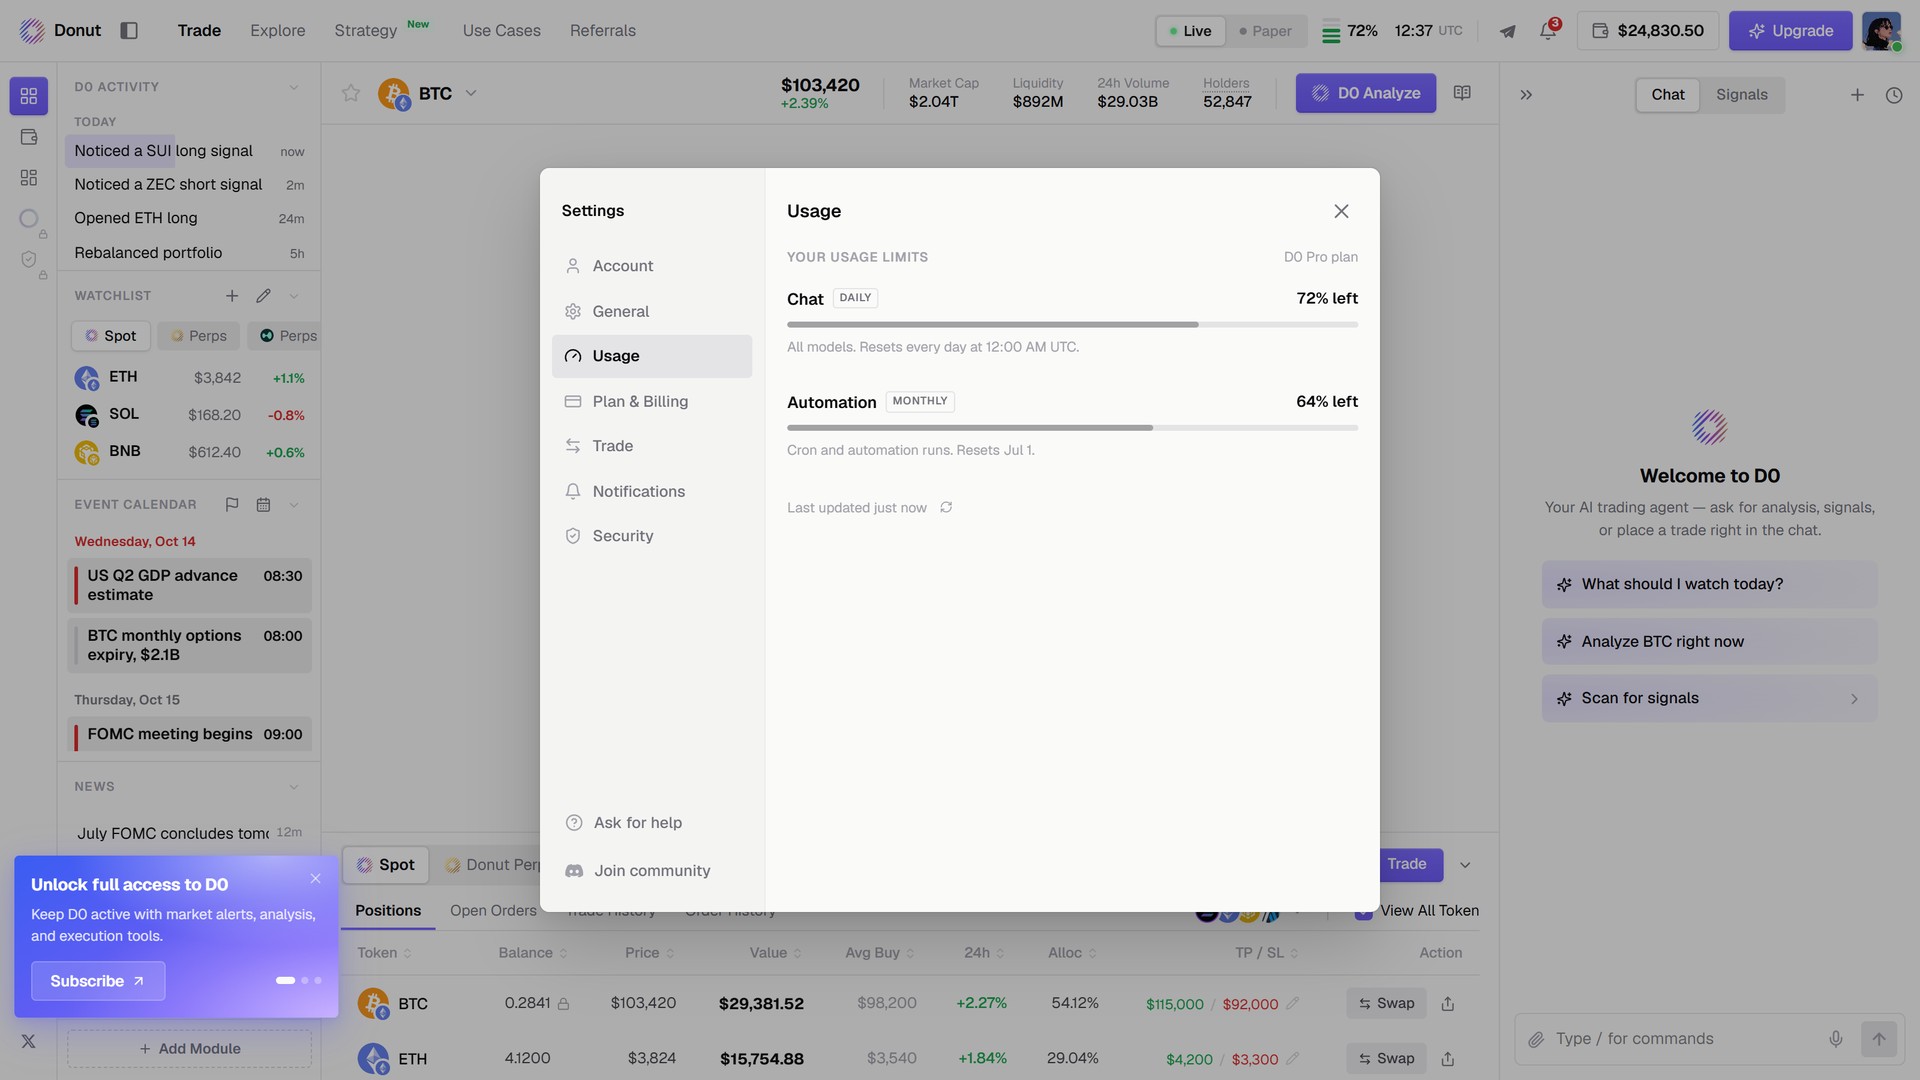Click the microphone icon in chat input
The height and width of the screenshot is (1080, 1920).
coord(1836,1039)
